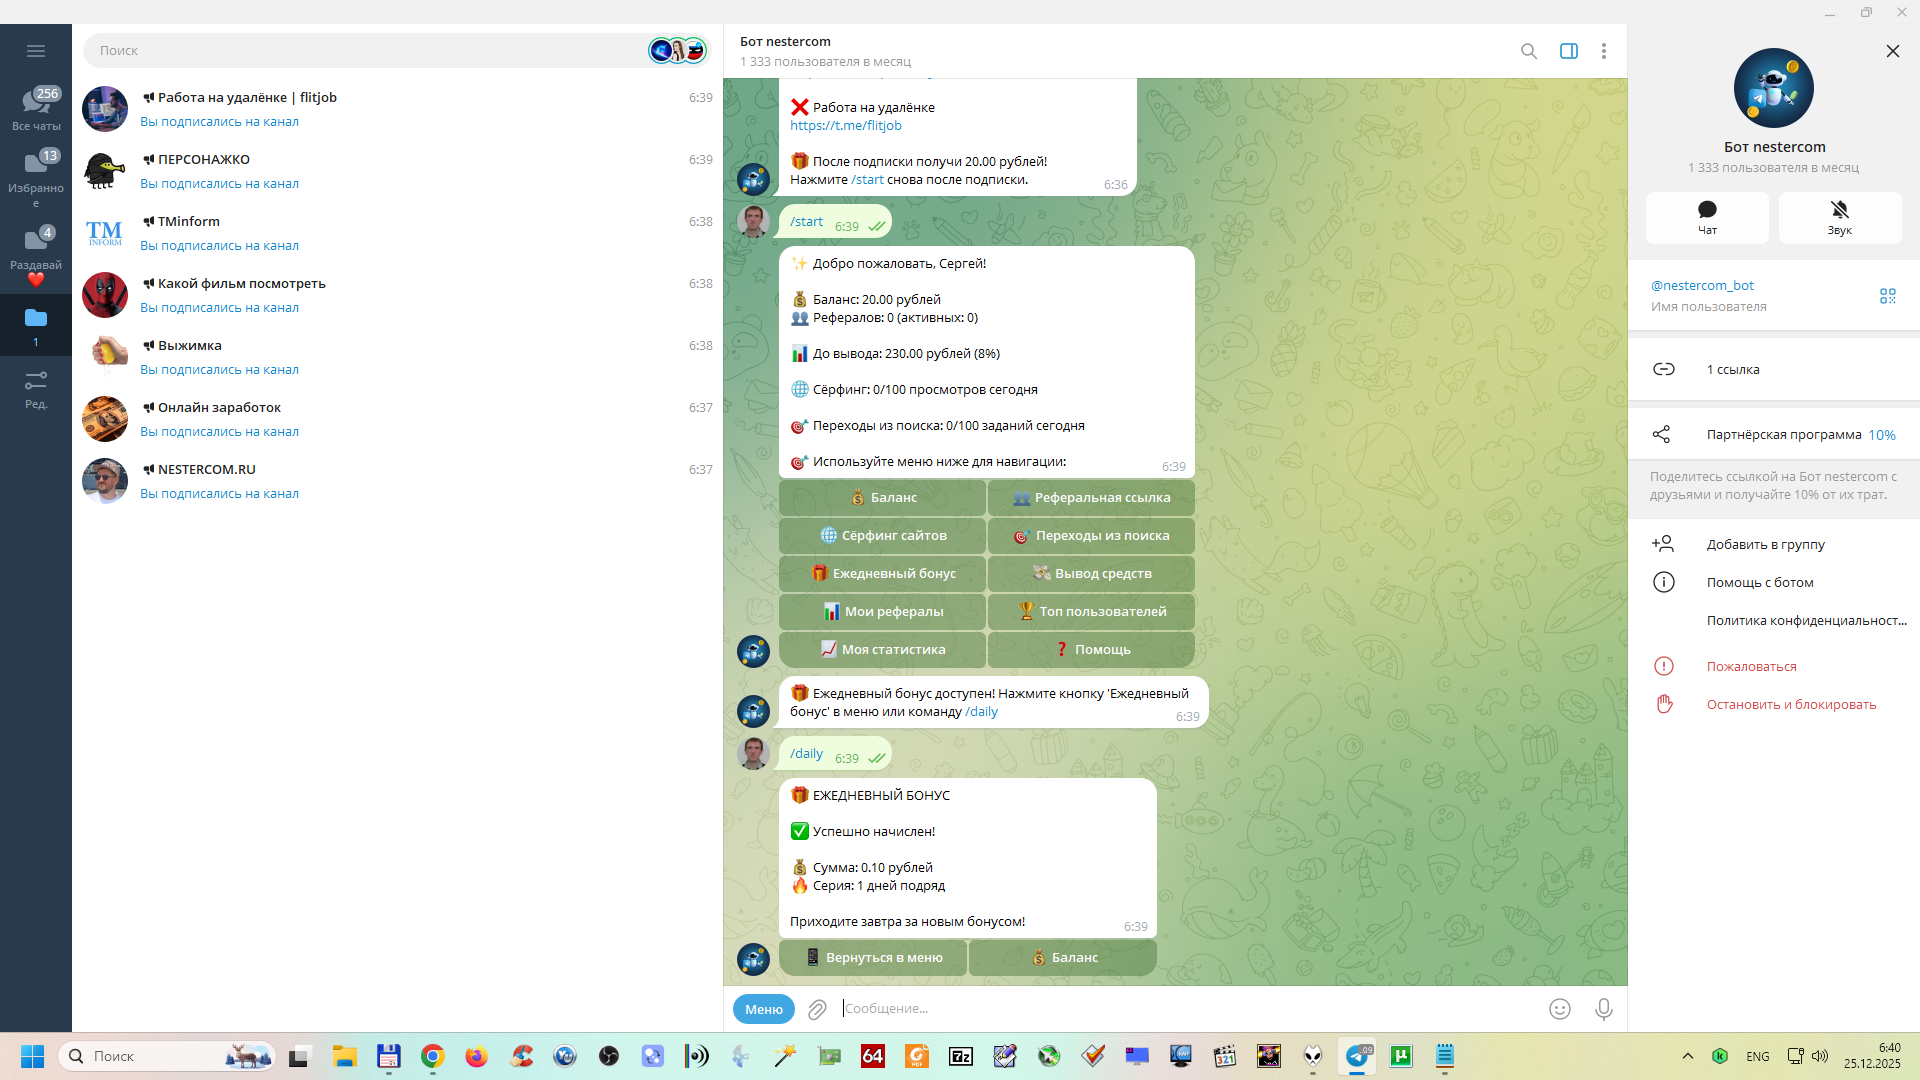Click the message input field
1920x1080 pixels.
1180,1009
